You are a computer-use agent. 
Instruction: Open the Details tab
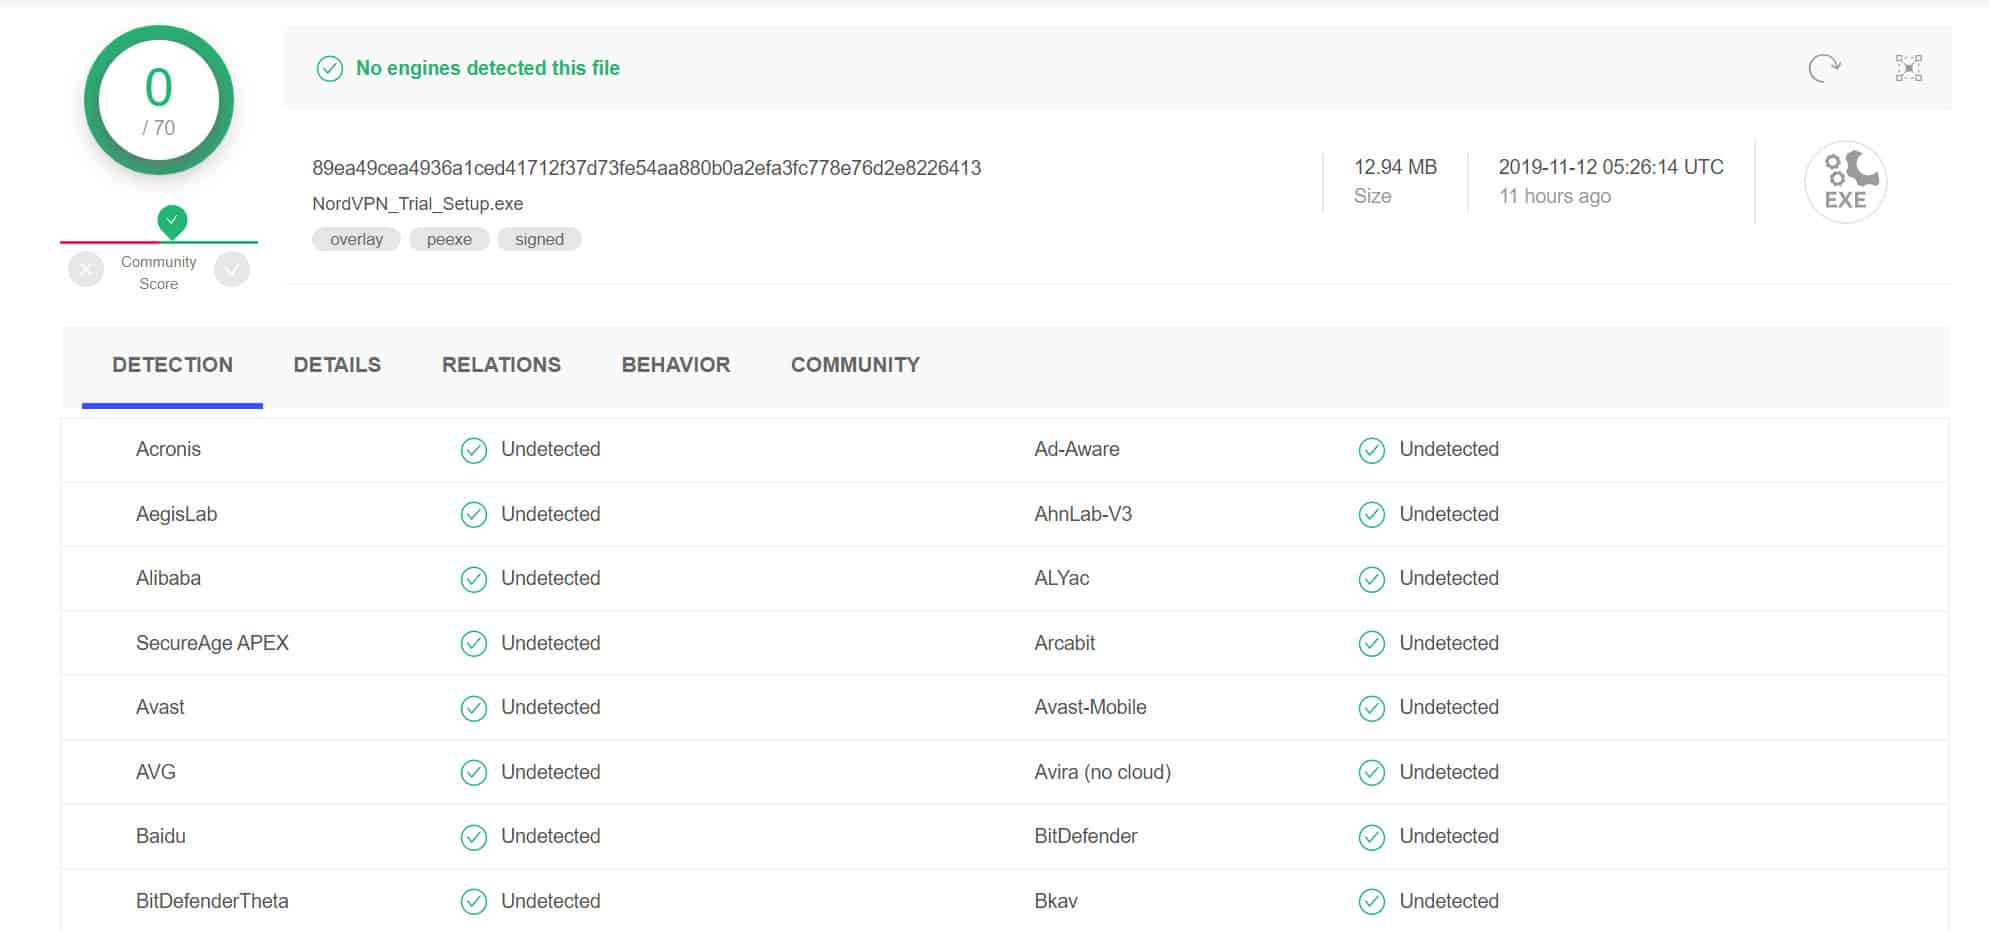[337, 365]
